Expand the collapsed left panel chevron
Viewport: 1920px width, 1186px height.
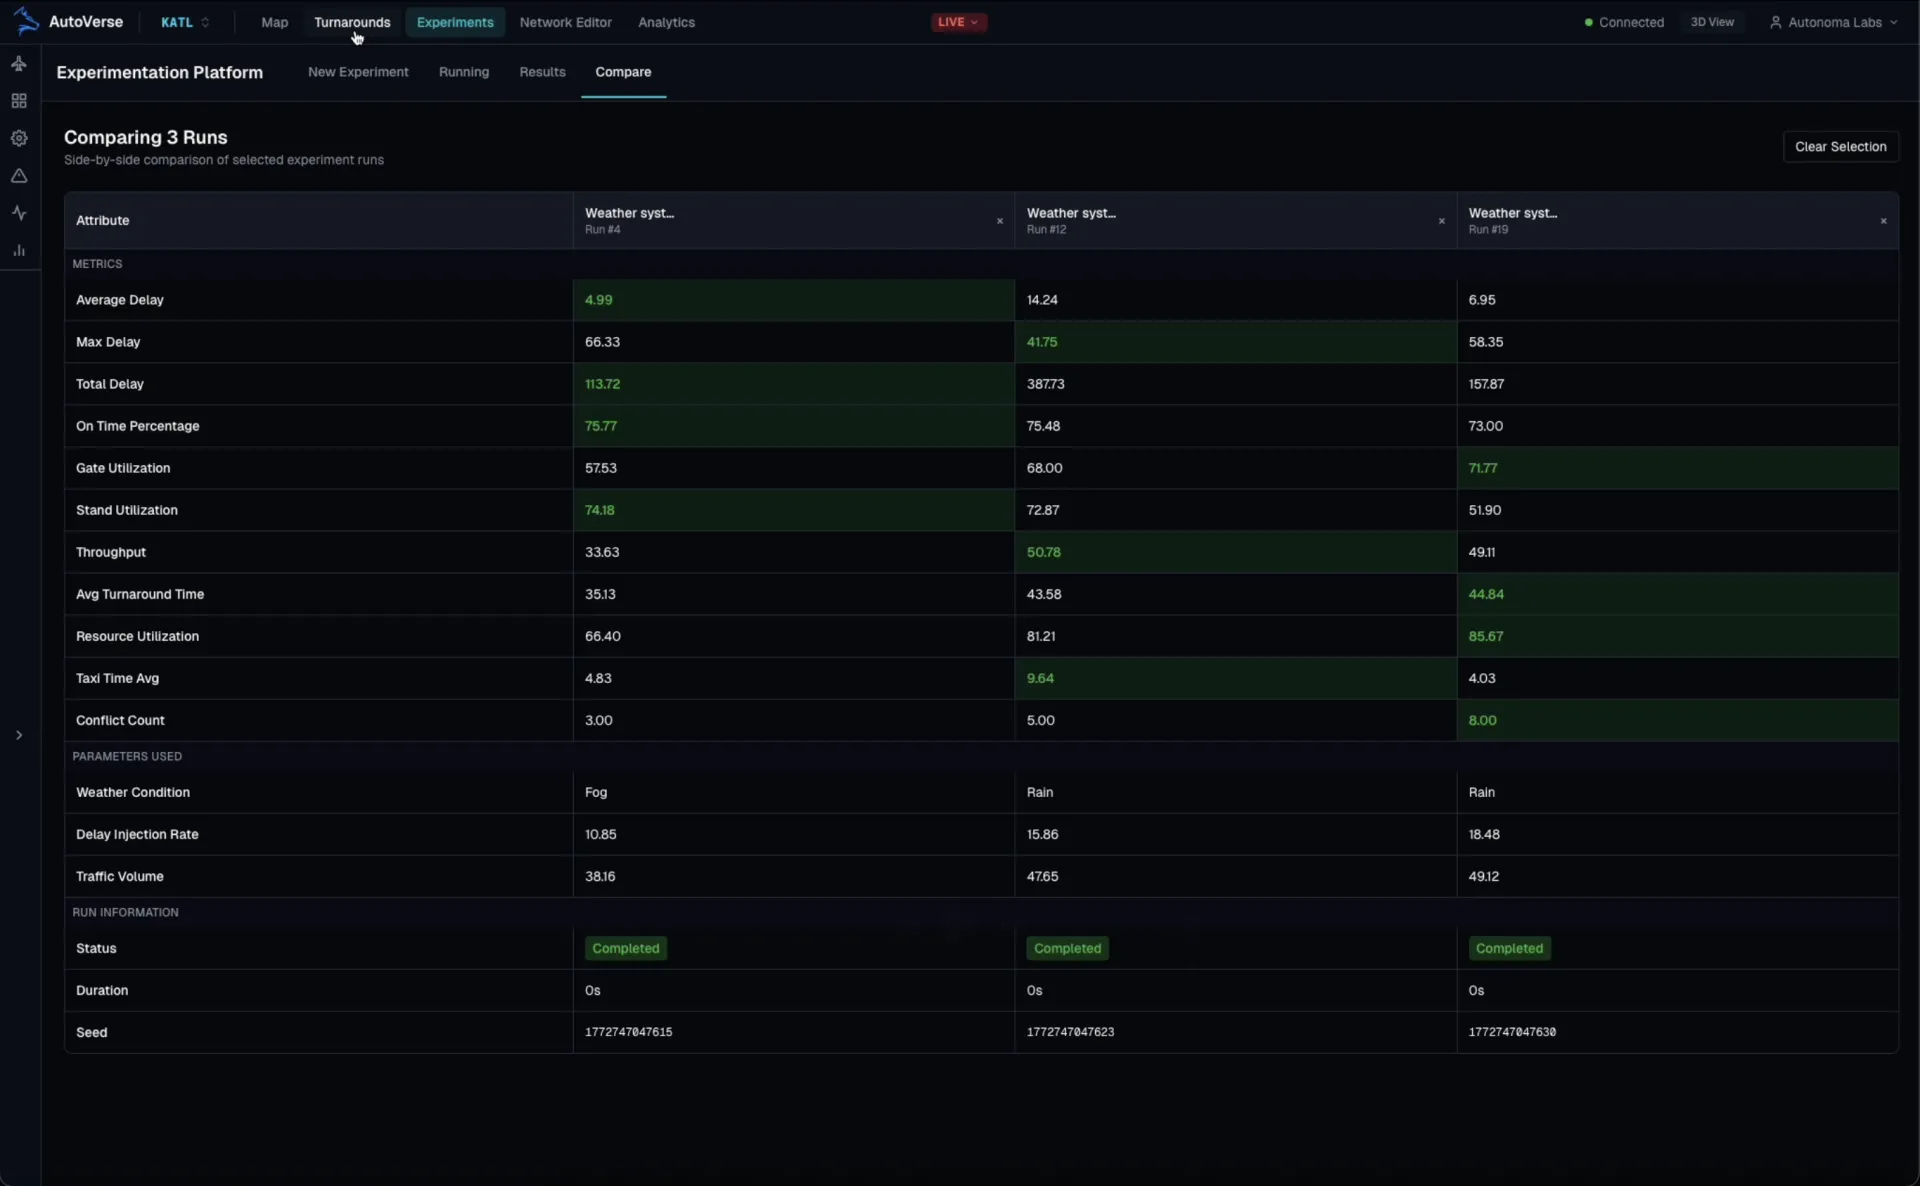pyautogui.click(x=19, y=735)
